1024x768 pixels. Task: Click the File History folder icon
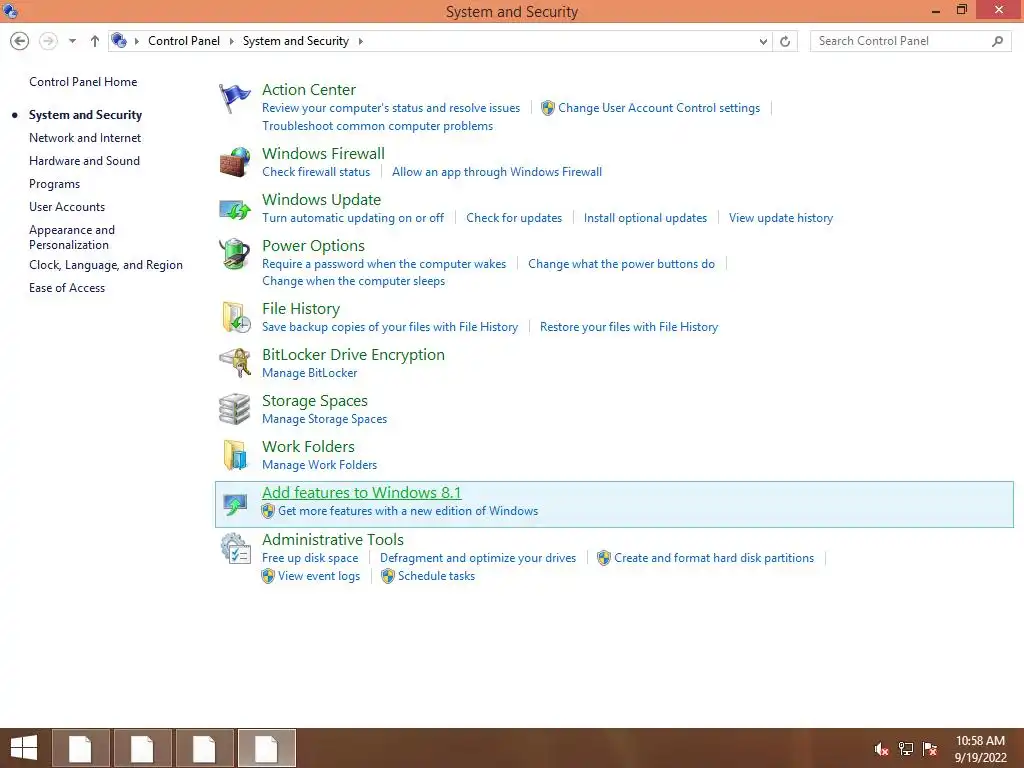[x=234, y=317]
